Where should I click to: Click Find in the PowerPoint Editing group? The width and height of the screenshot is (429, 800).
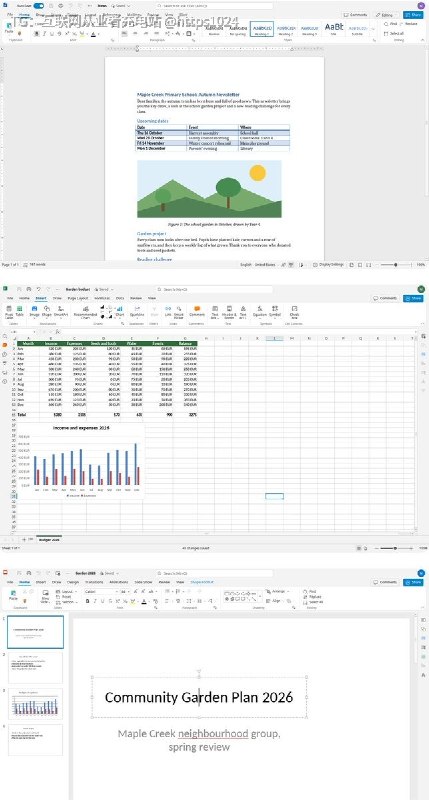click(x=310, y=591)
